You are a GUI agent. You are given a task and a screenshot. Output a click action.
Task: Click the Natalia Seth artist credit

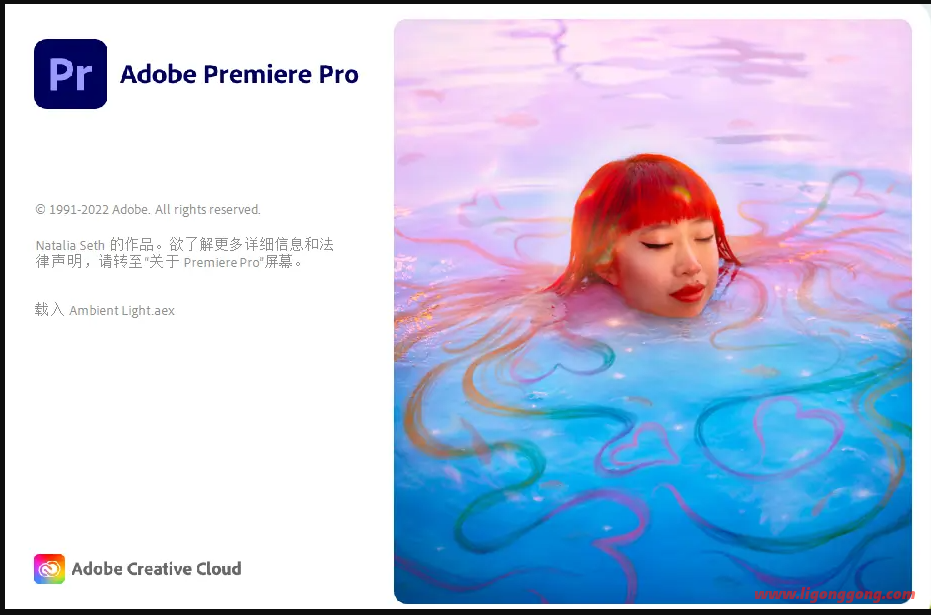pyautogui.click(x=70, y=245)
